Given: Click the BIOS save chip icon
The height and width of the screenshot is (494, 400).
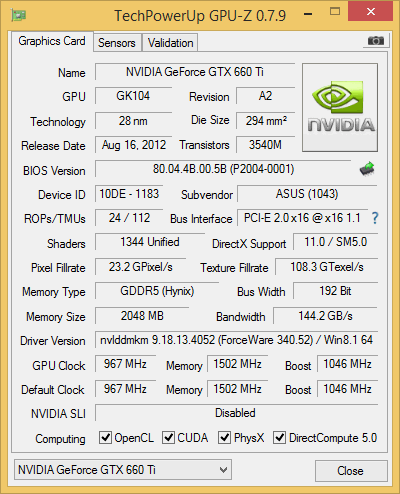Looking at the screenshot, I should coord(367,169).
